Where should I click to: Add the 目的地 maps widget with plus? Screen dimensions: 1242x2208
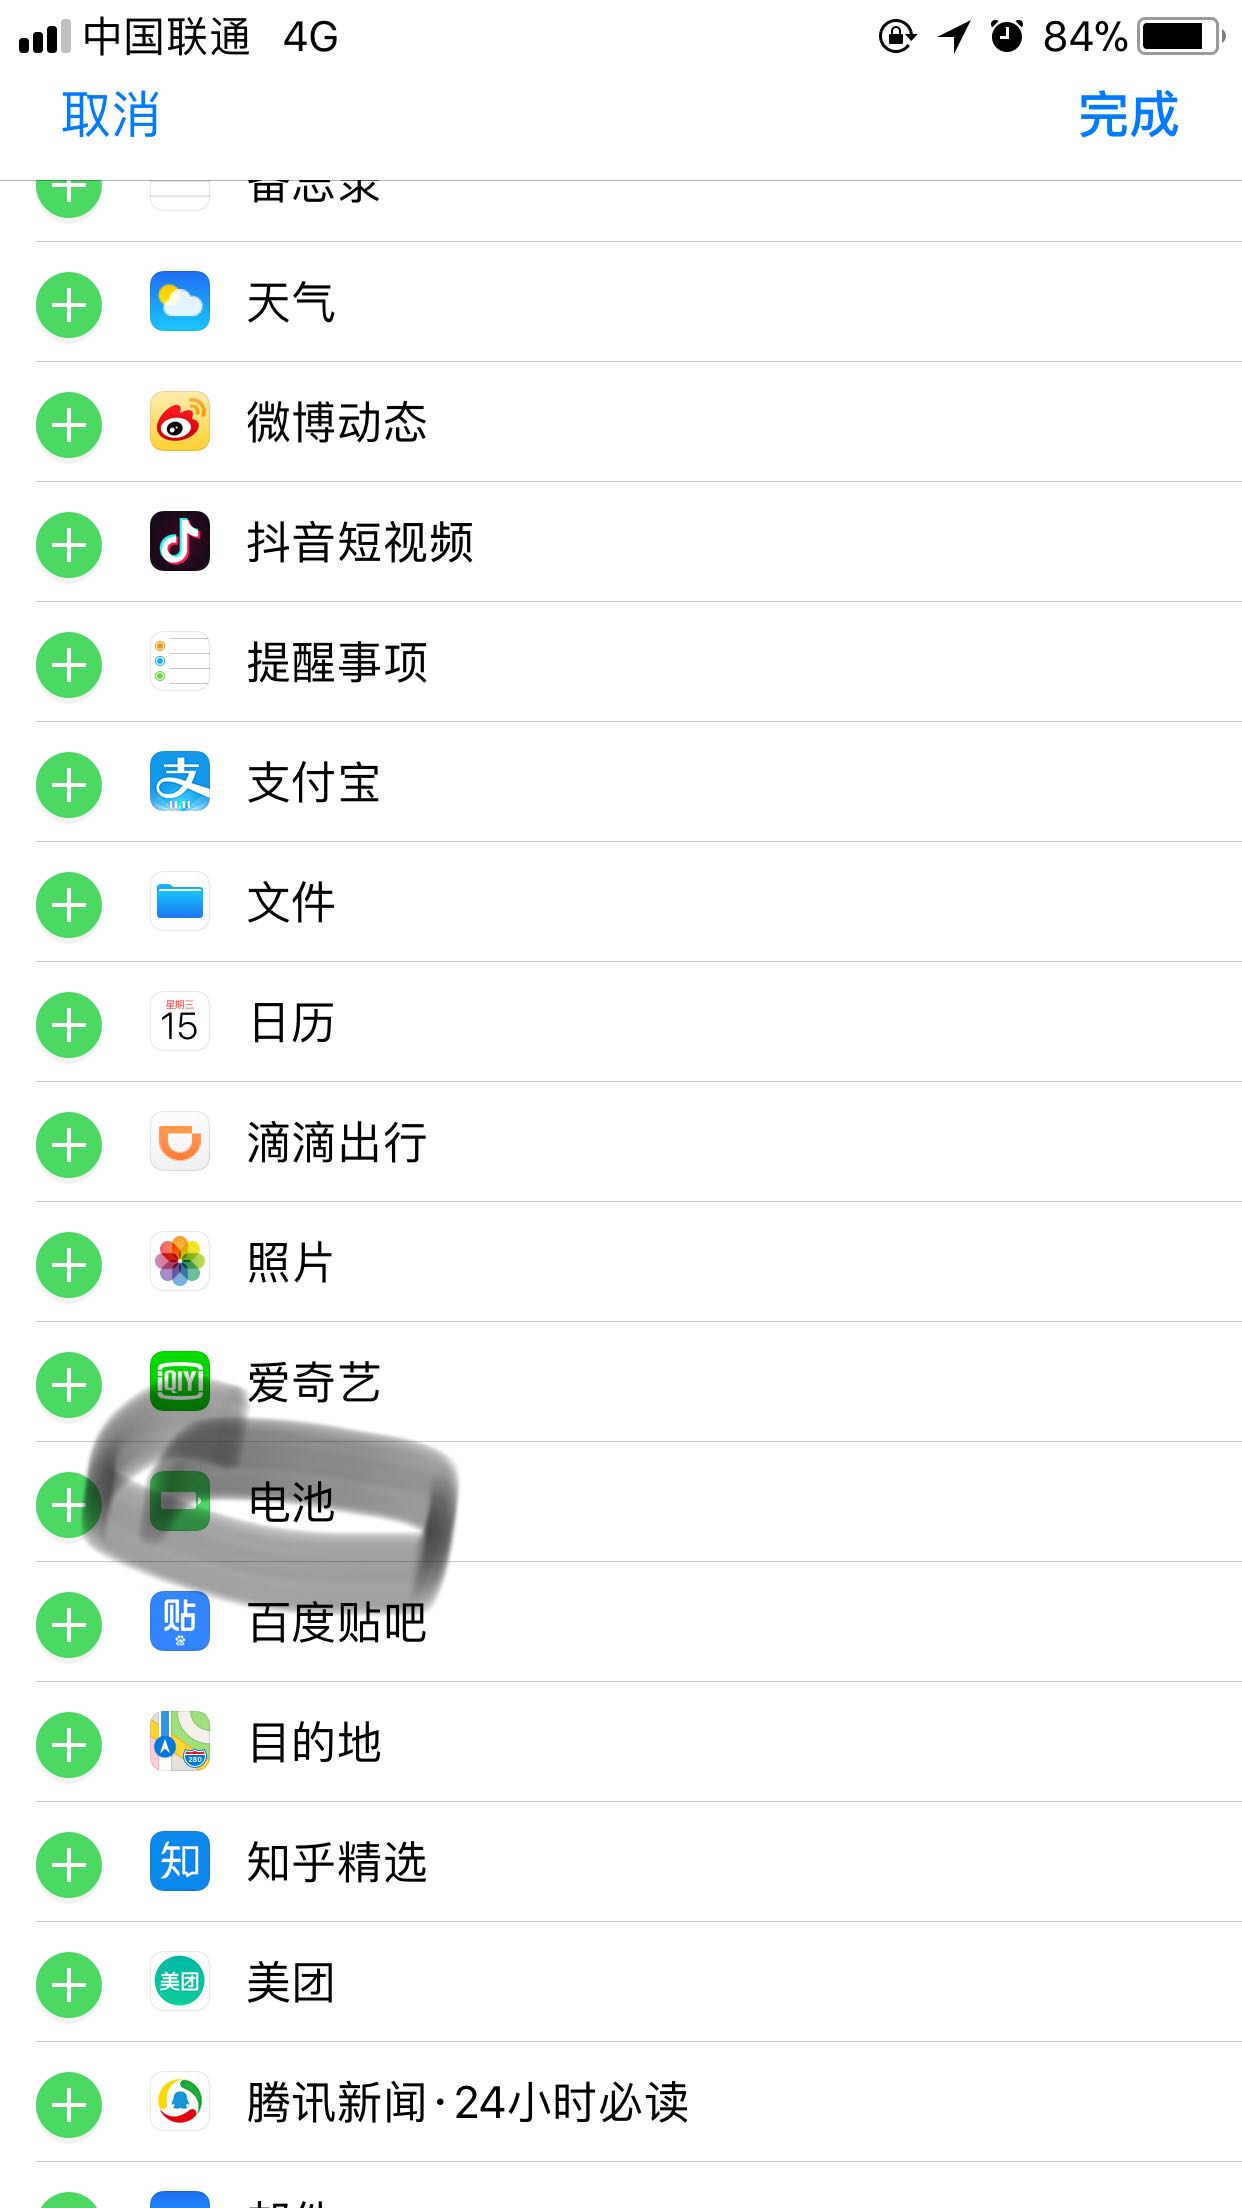pos(69,1745)
